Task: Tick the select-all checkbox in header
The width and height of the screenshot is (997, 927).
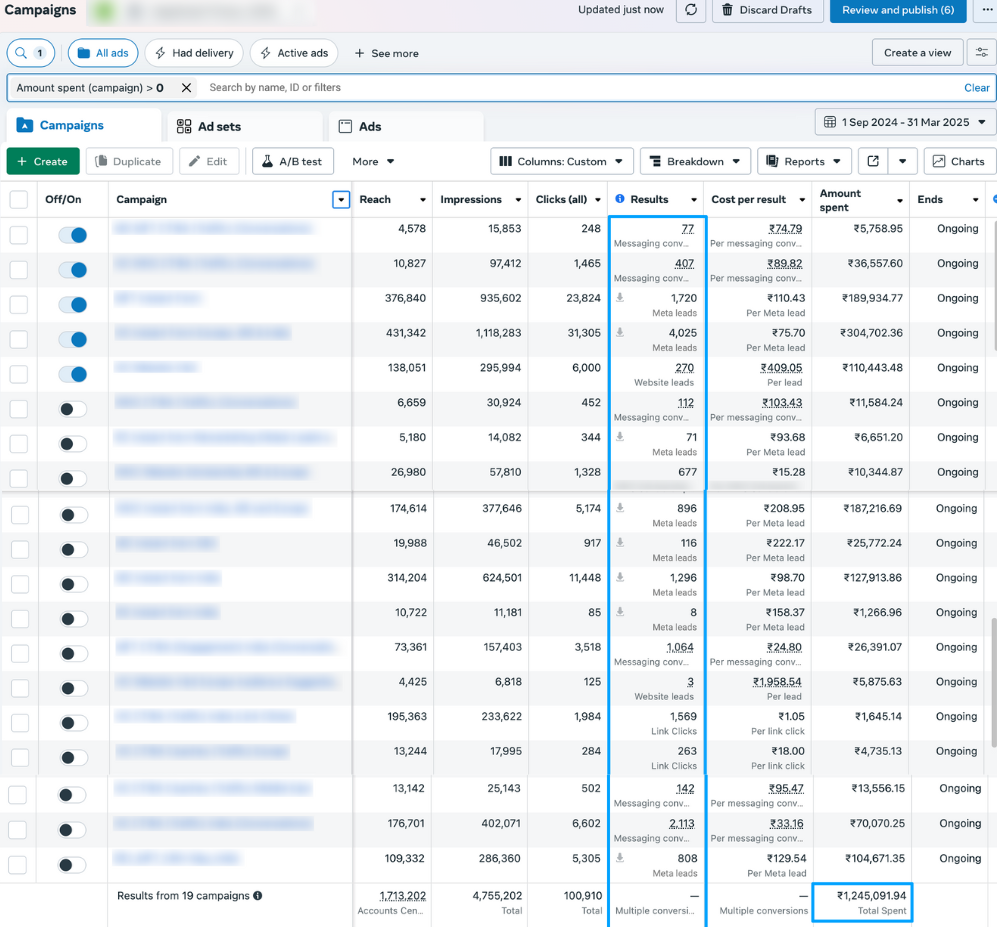Action: pos(19,200)
